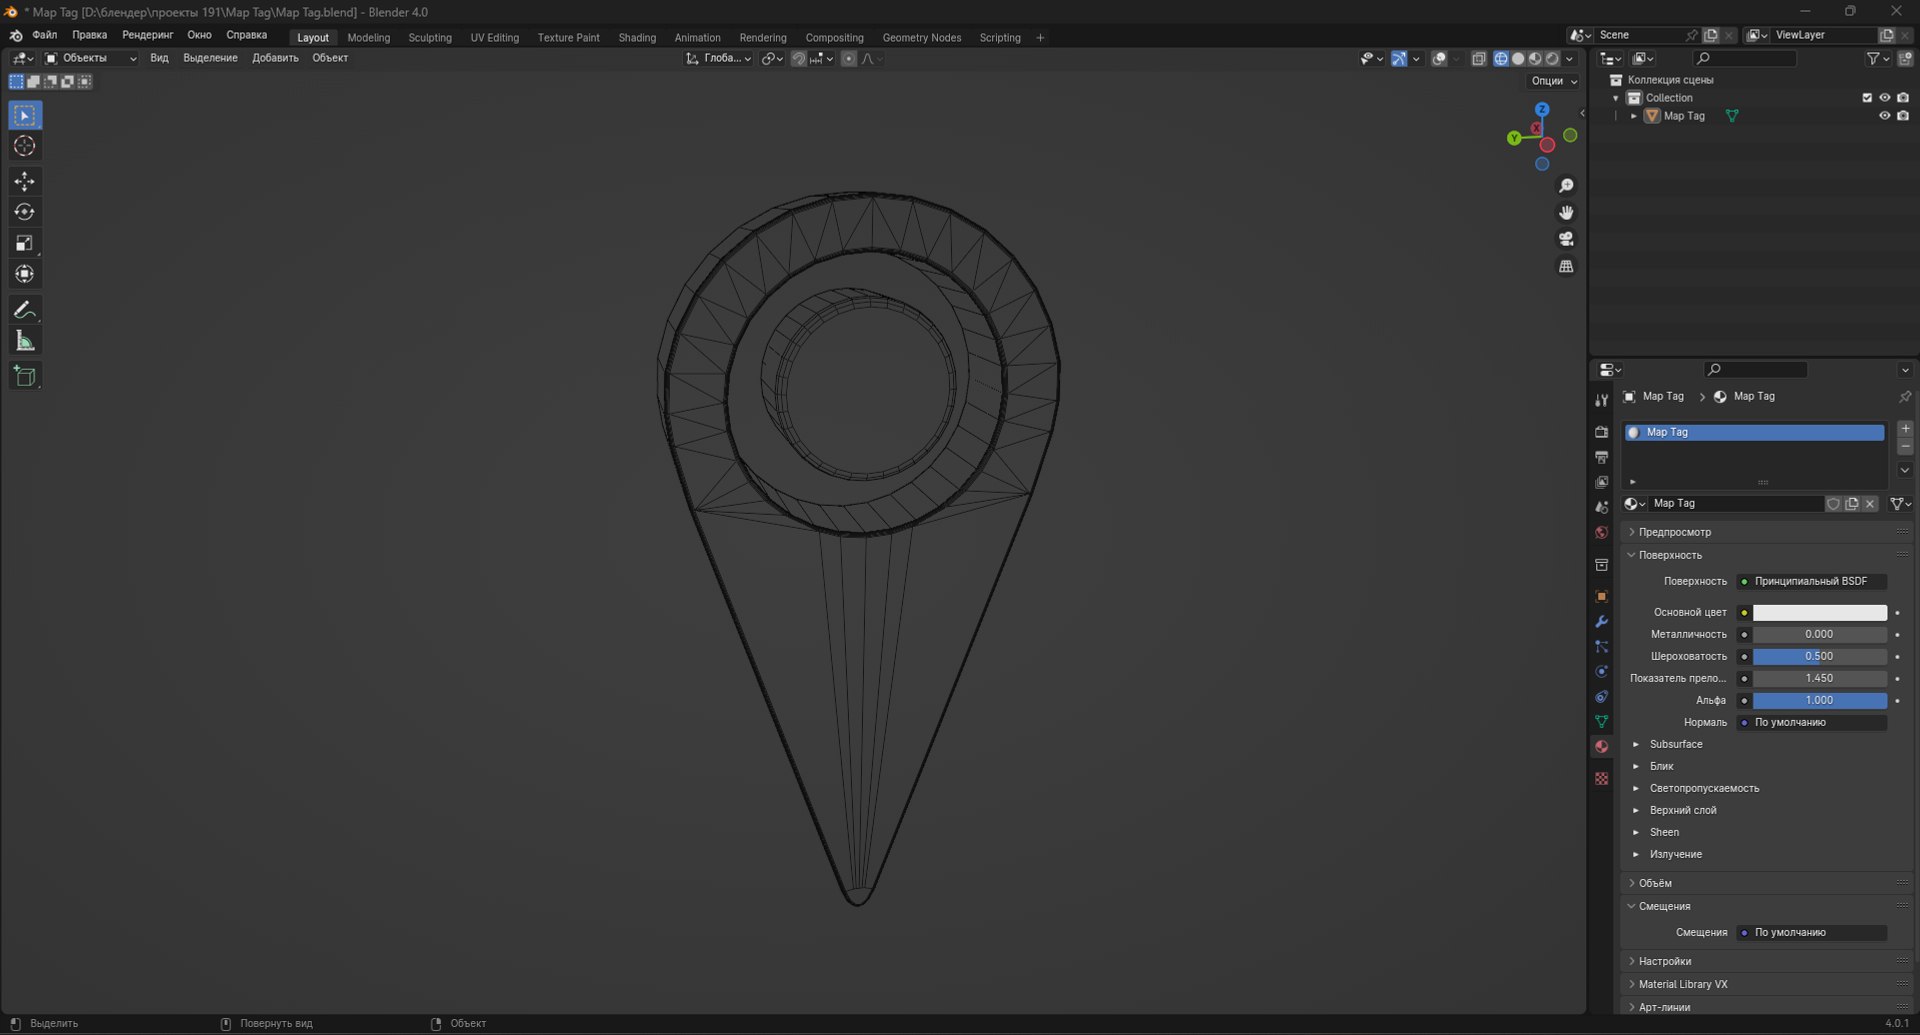Open the Object properties tab
Viewport: 1920px width, 1035px height.
[x=1601, y=596]
